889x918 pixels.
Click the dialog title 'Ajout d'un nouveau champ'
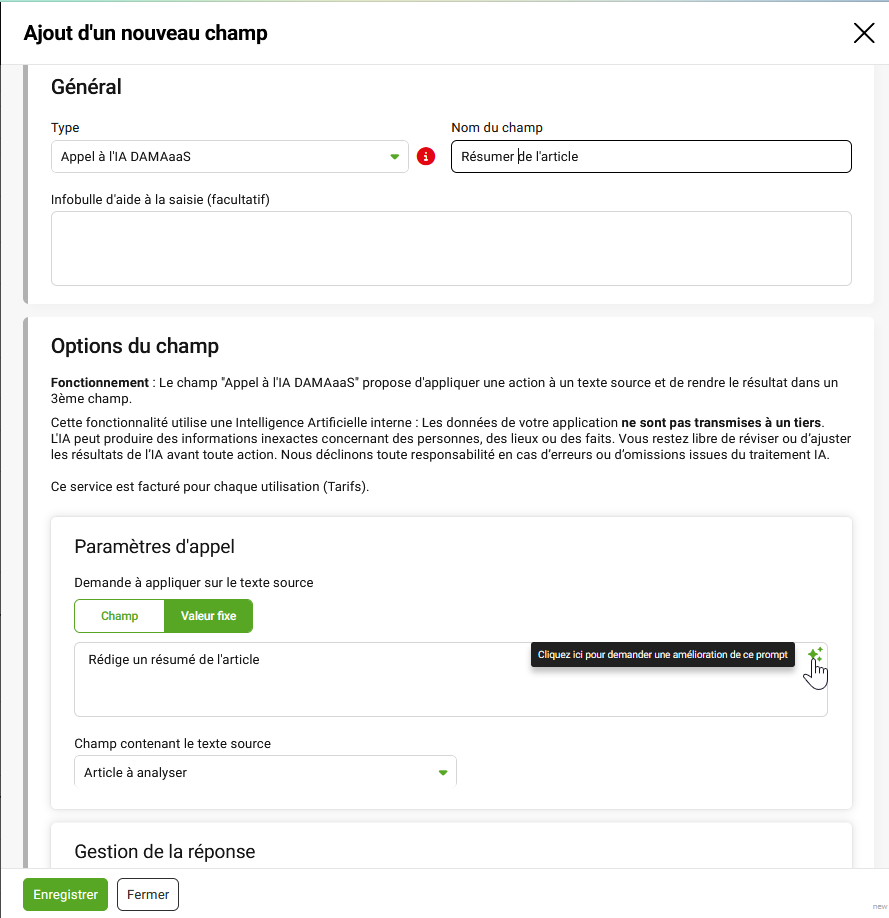[x=145, y=33]
